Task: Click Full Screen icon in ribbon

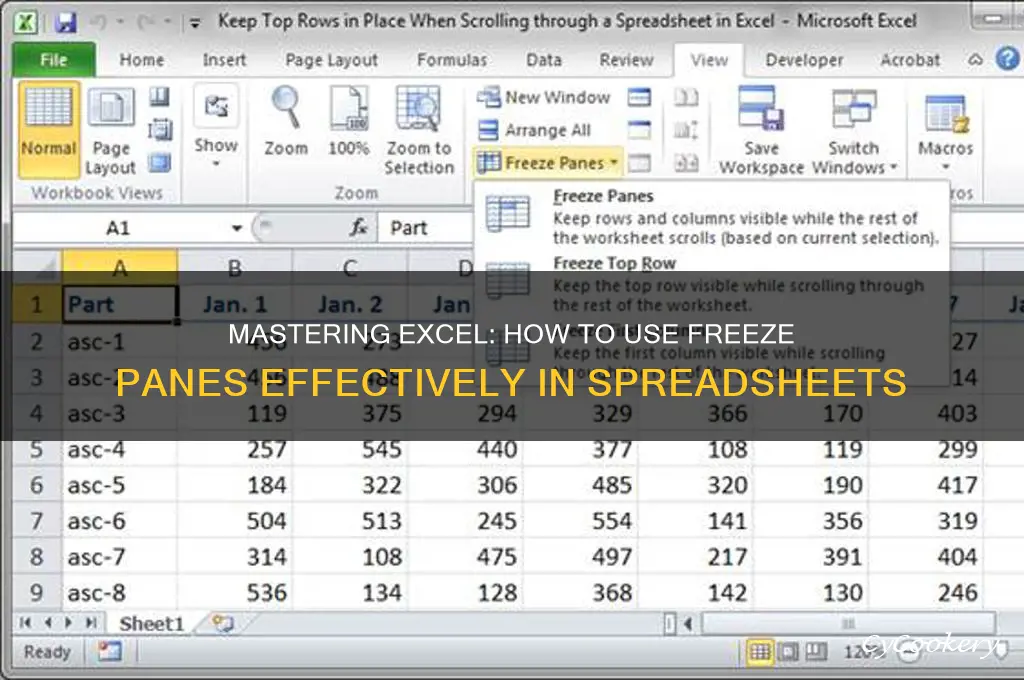Action: 159,163
